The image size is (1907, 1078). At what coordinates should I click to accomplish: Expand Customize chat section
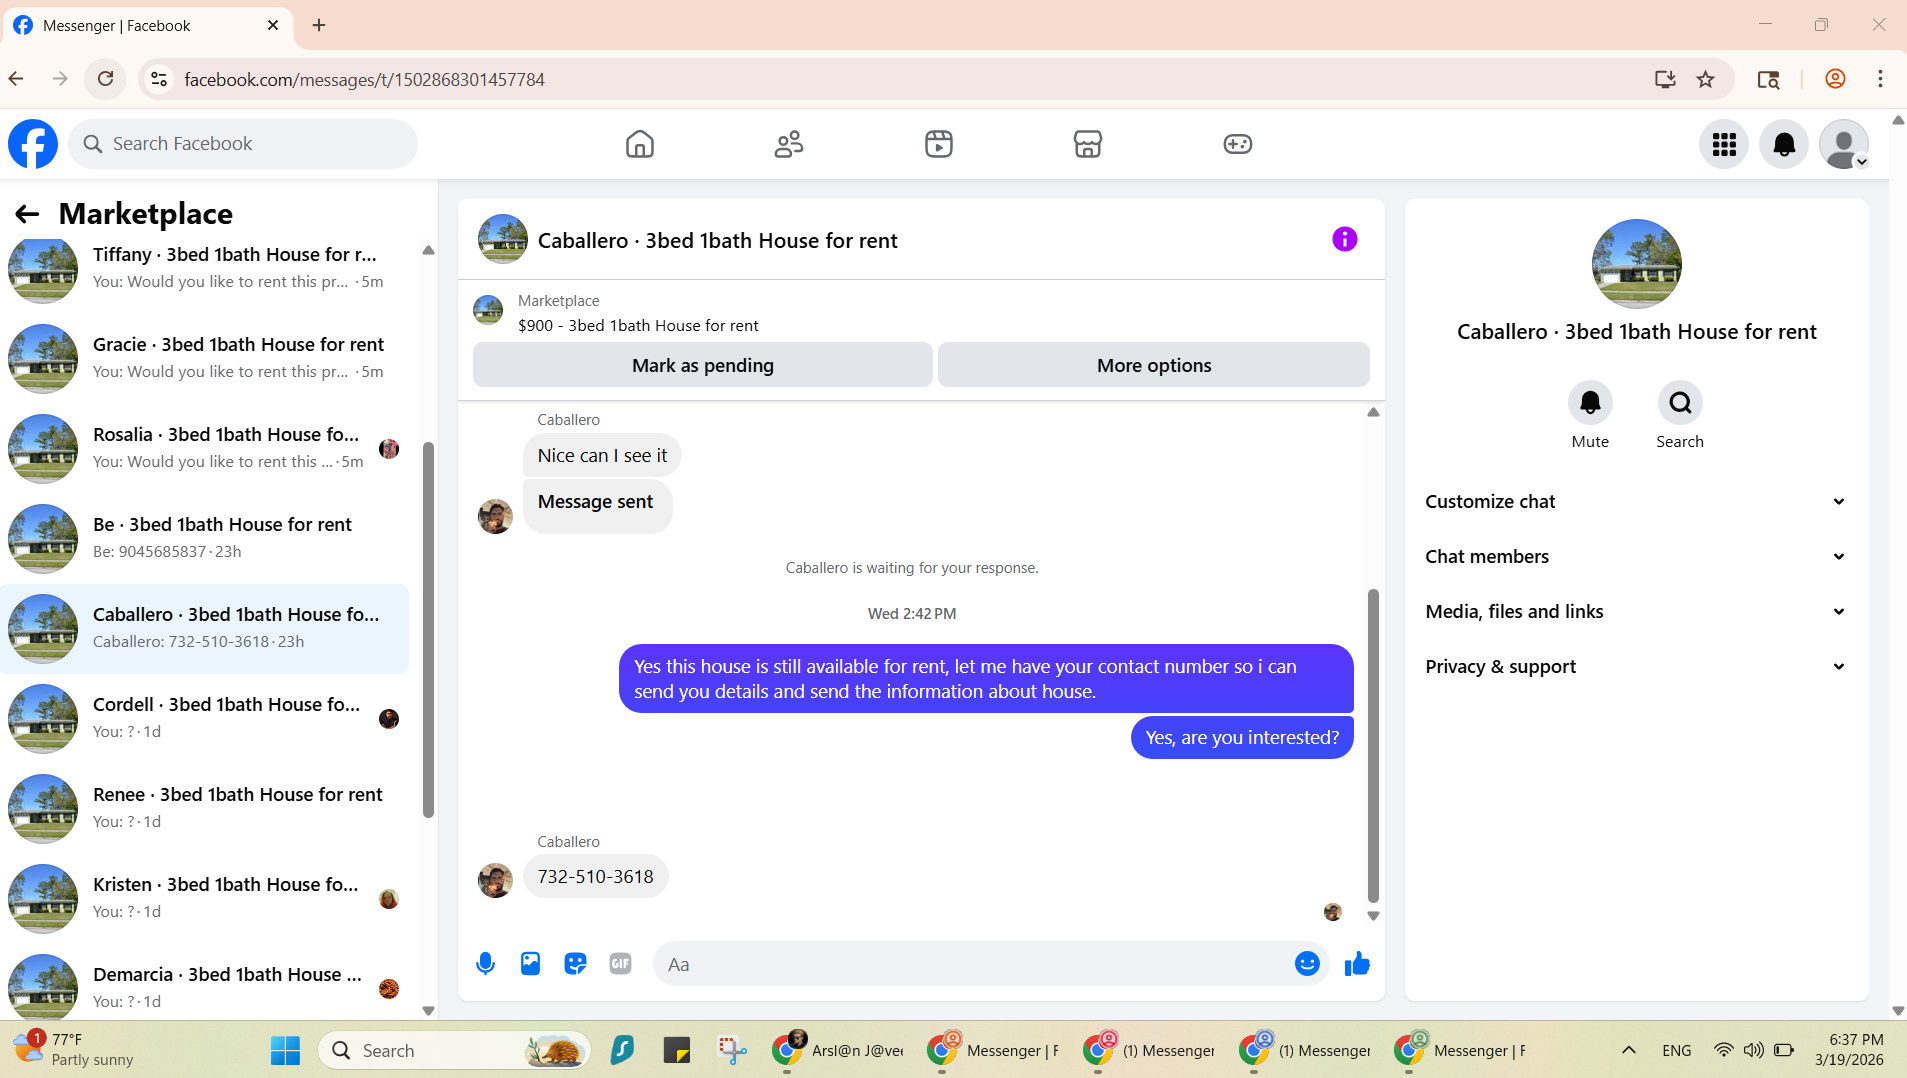[1636, 502]
